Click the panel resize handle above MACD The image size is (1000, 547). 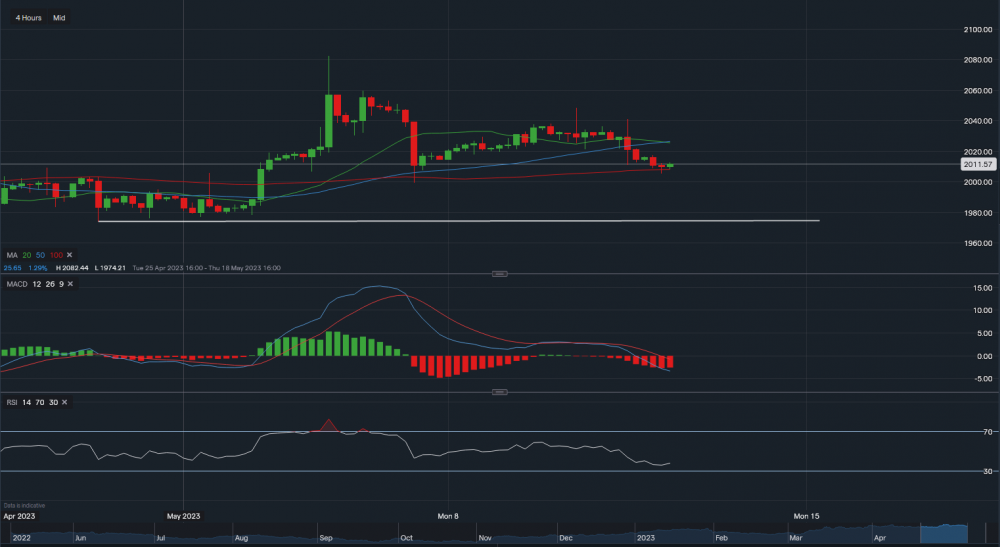pos(502,274)
